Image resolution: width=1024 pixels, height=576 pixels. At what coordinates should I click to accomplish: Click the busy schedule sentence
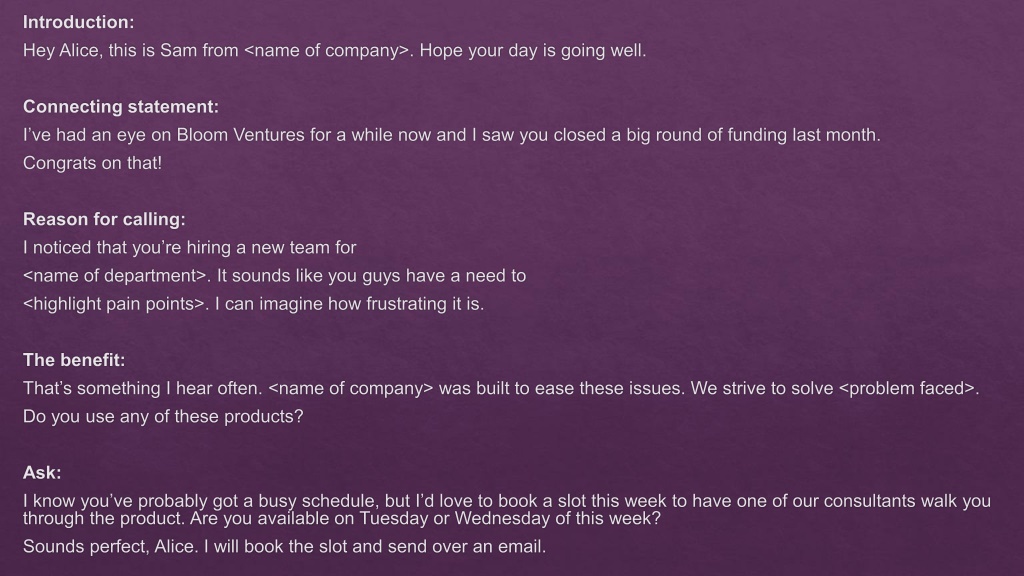(507, 510)
